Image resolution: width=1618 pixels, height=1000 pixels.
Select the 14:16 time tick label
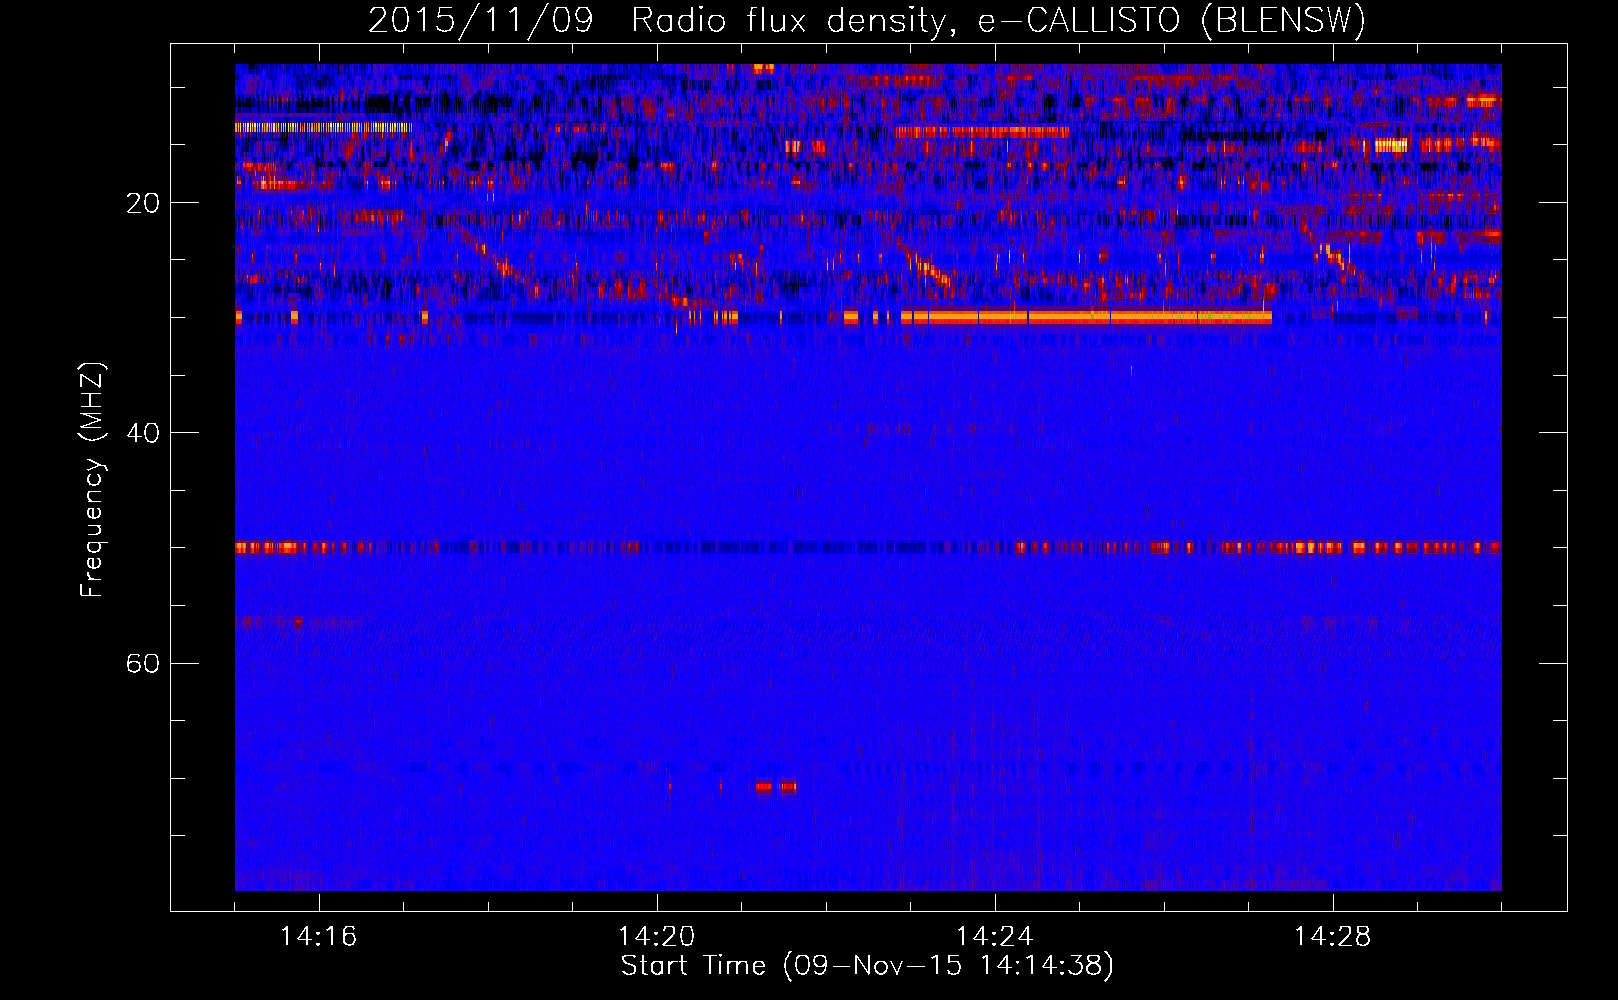319,937
